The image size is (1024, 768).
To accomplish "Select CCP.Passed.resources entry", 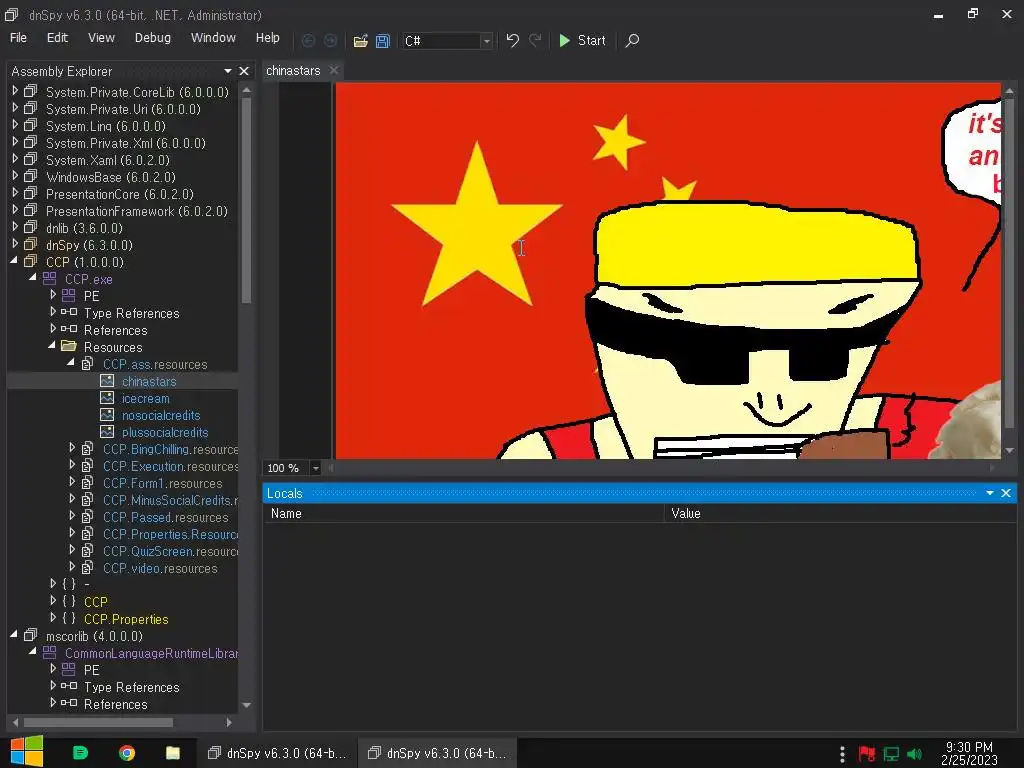I will (x=166, y=517).
